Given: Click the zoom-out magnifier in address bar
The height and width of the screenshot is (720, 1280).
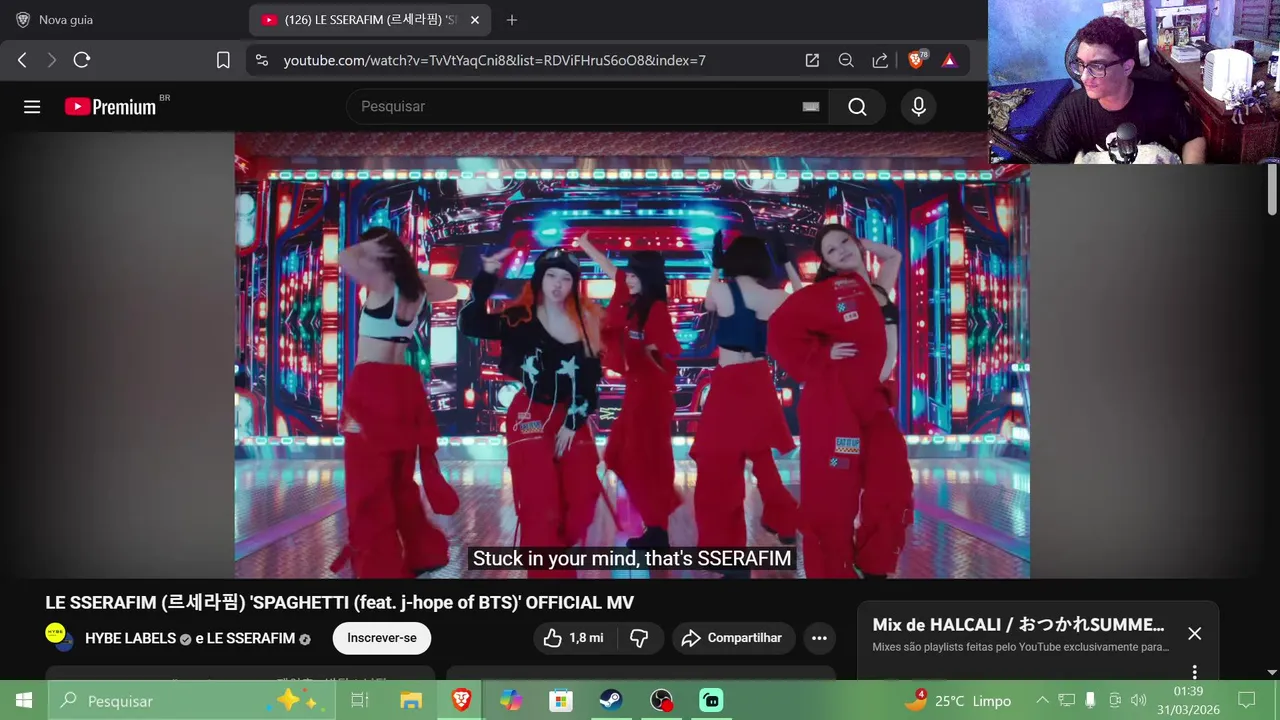Looking at the screenshot, I should pos(846,60).
